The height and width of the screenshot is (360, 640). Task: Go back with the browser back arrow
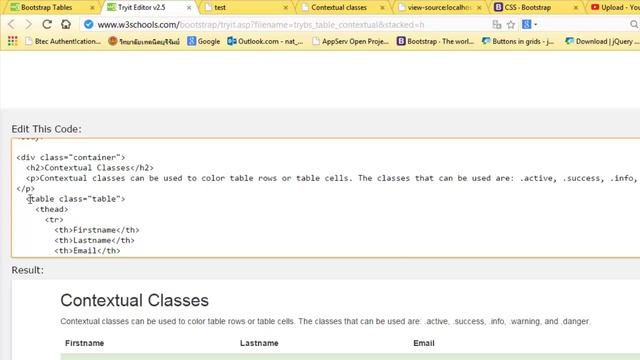(x=11, y=24)
